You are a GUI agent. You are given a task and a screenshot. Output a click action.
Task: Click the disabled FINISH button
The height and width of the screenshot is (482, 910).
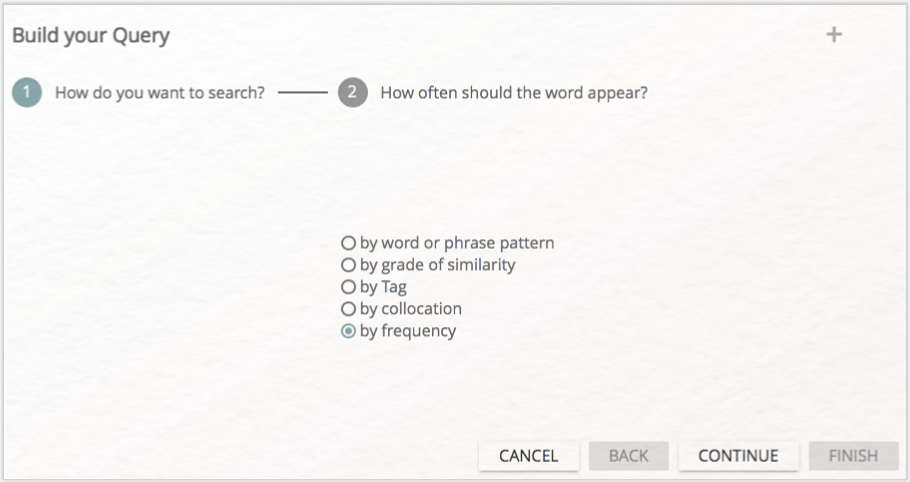pyautogui.click(x=853, y=456)
